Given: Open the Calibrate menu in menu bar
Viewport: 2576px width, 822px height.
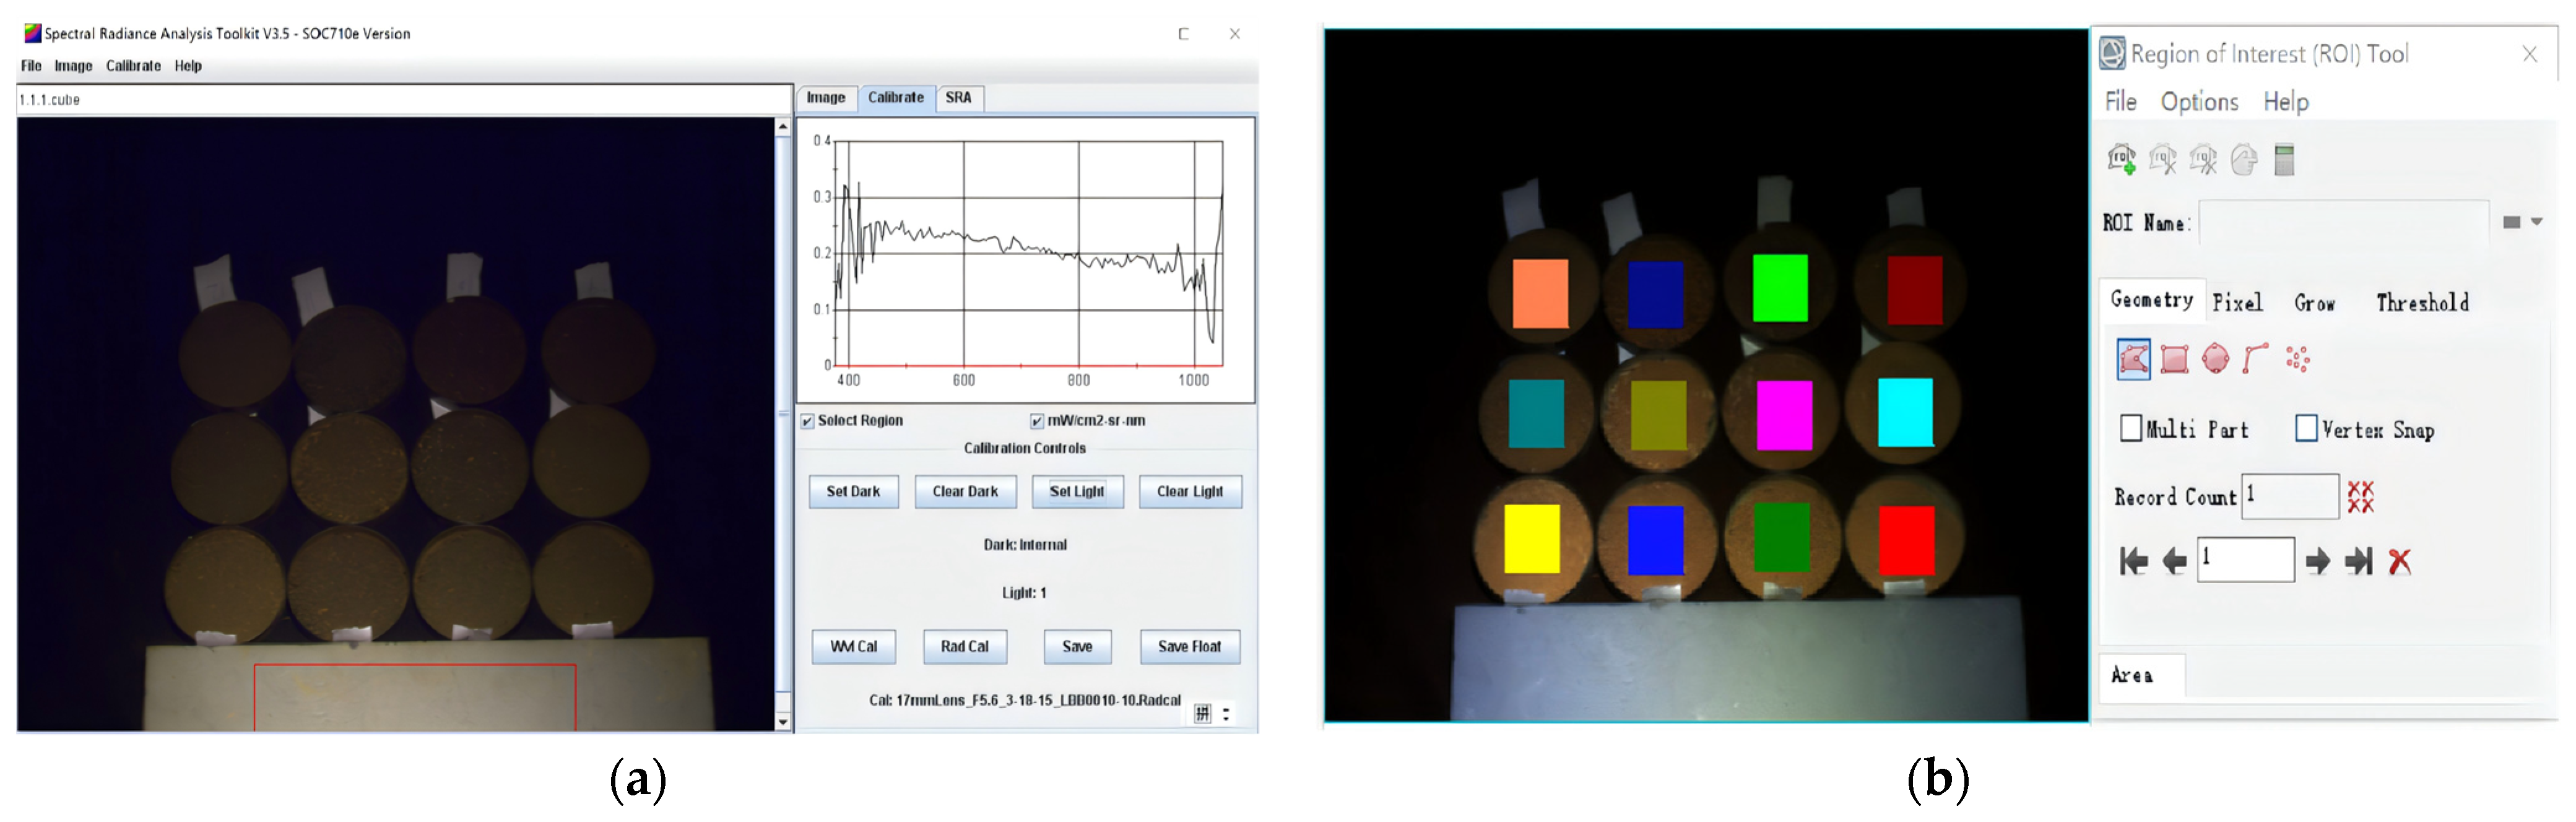Looking at the screenshot, I should 133,66.
